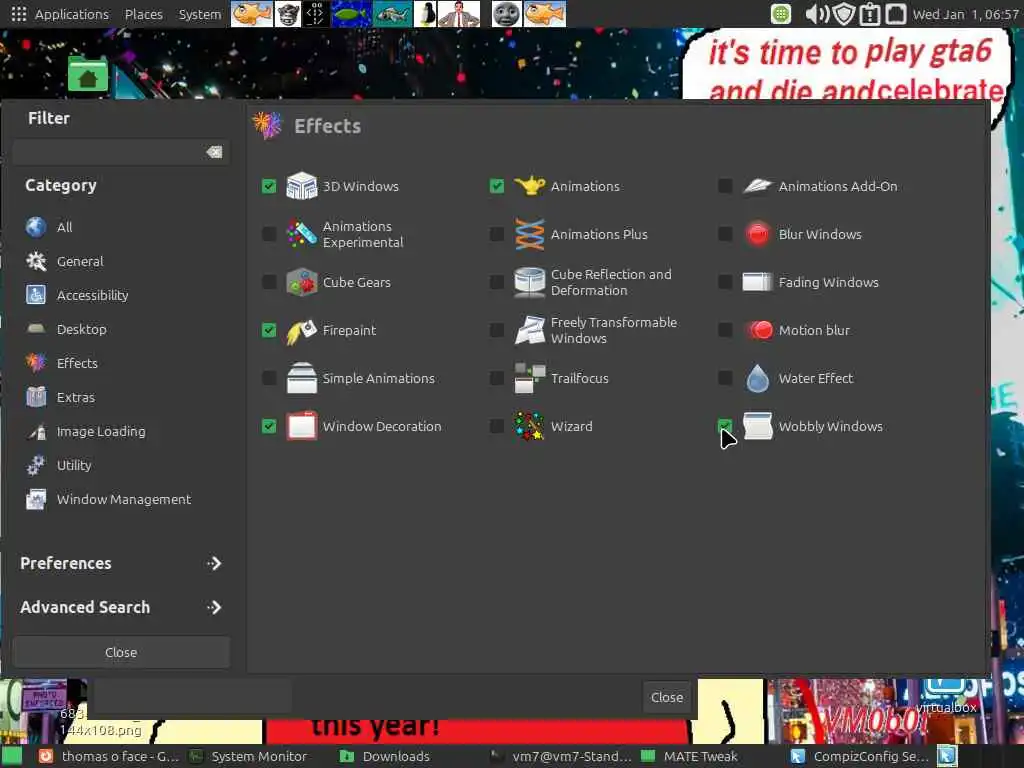Click the clock showing Wed Jan 1

pos(965,14)
